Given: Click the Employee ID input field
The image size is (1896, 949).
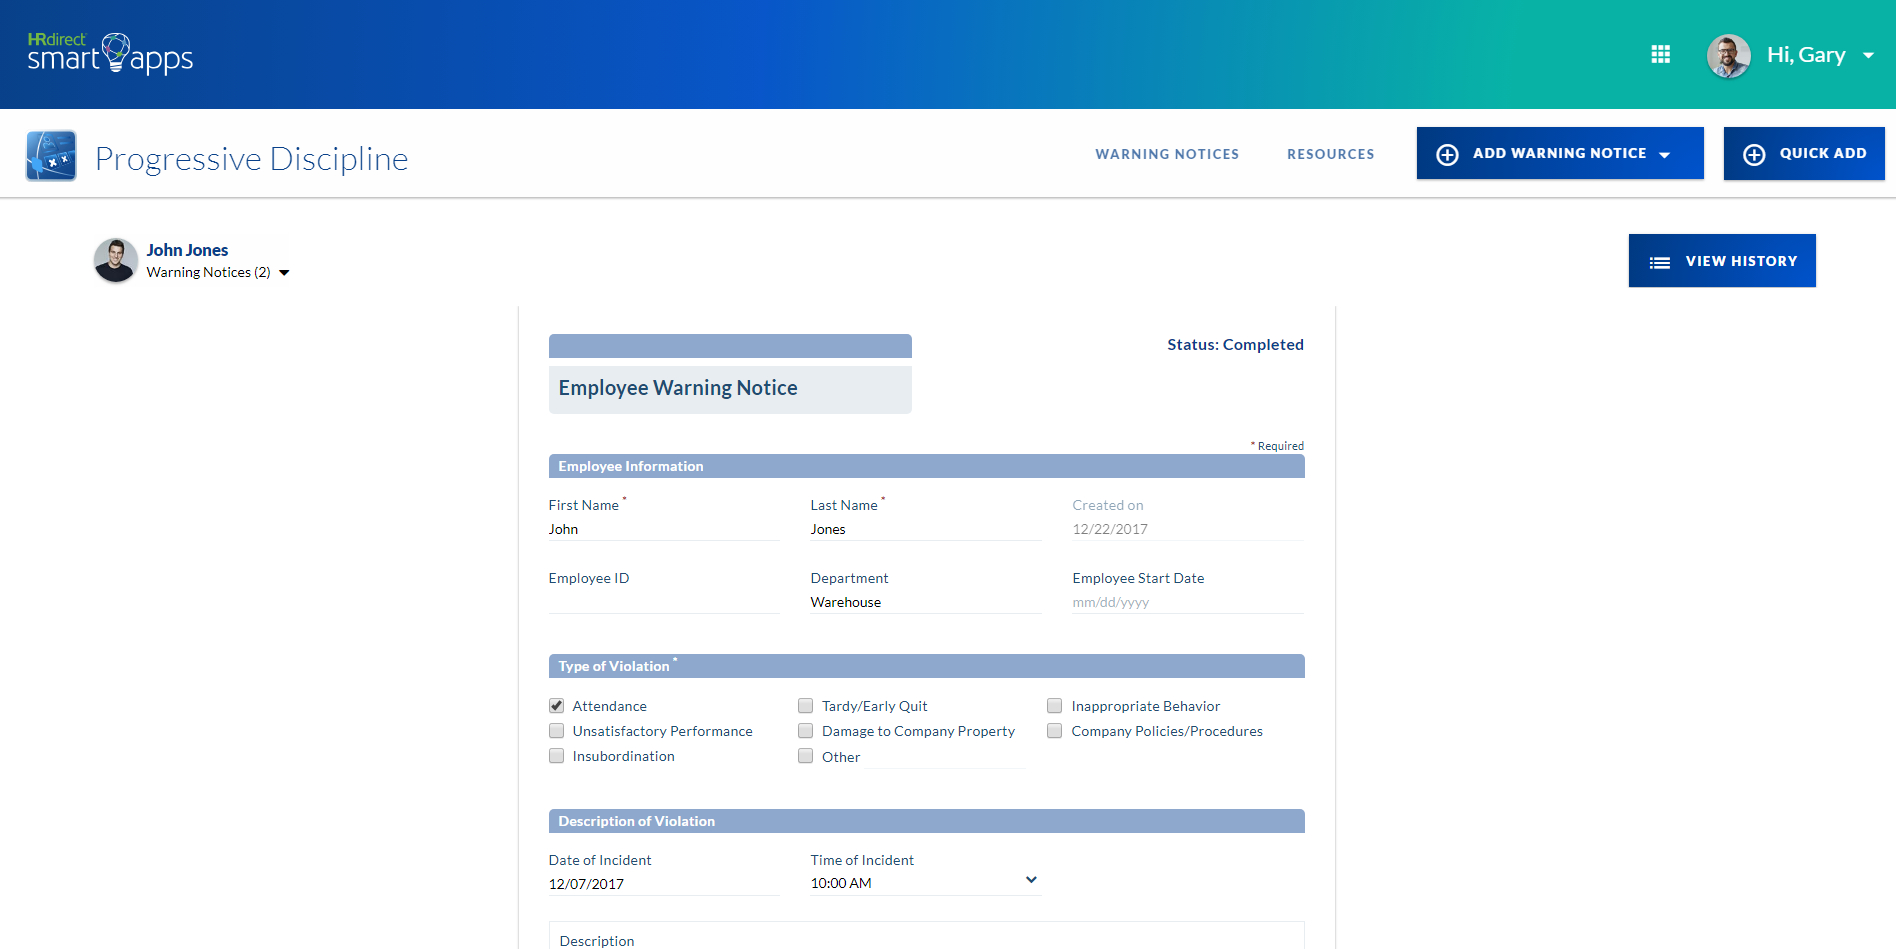Looking at the screenshot, I should click(663, 602).
